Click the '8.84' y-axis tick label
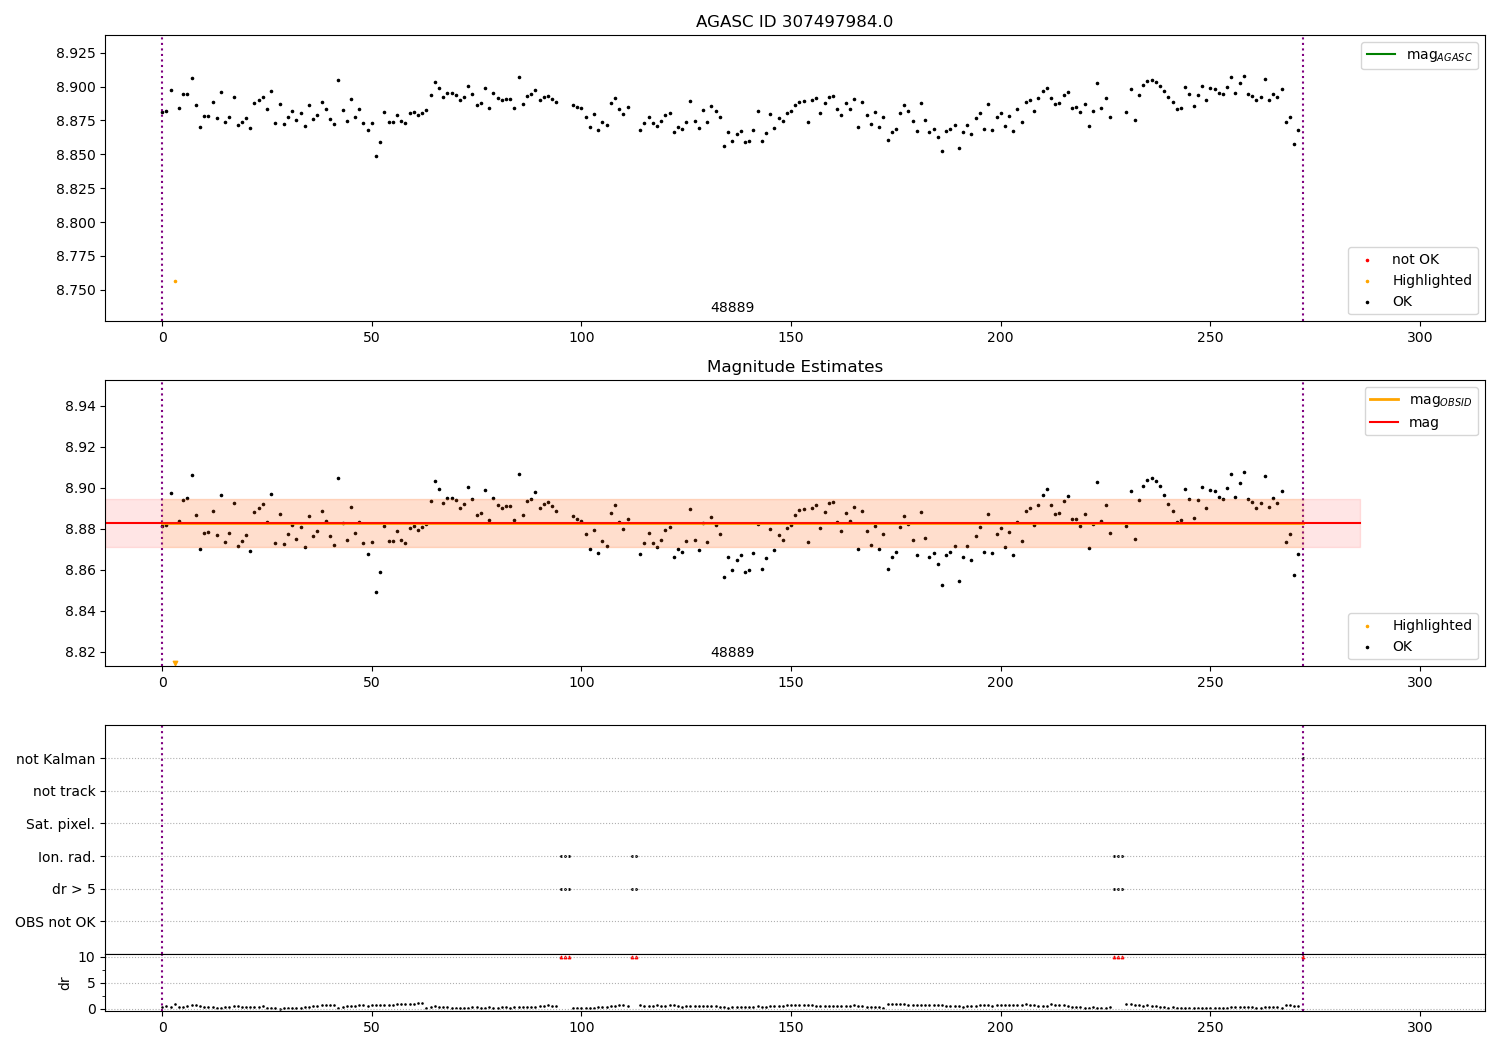 pyautogui.click(x=79, y=612)
